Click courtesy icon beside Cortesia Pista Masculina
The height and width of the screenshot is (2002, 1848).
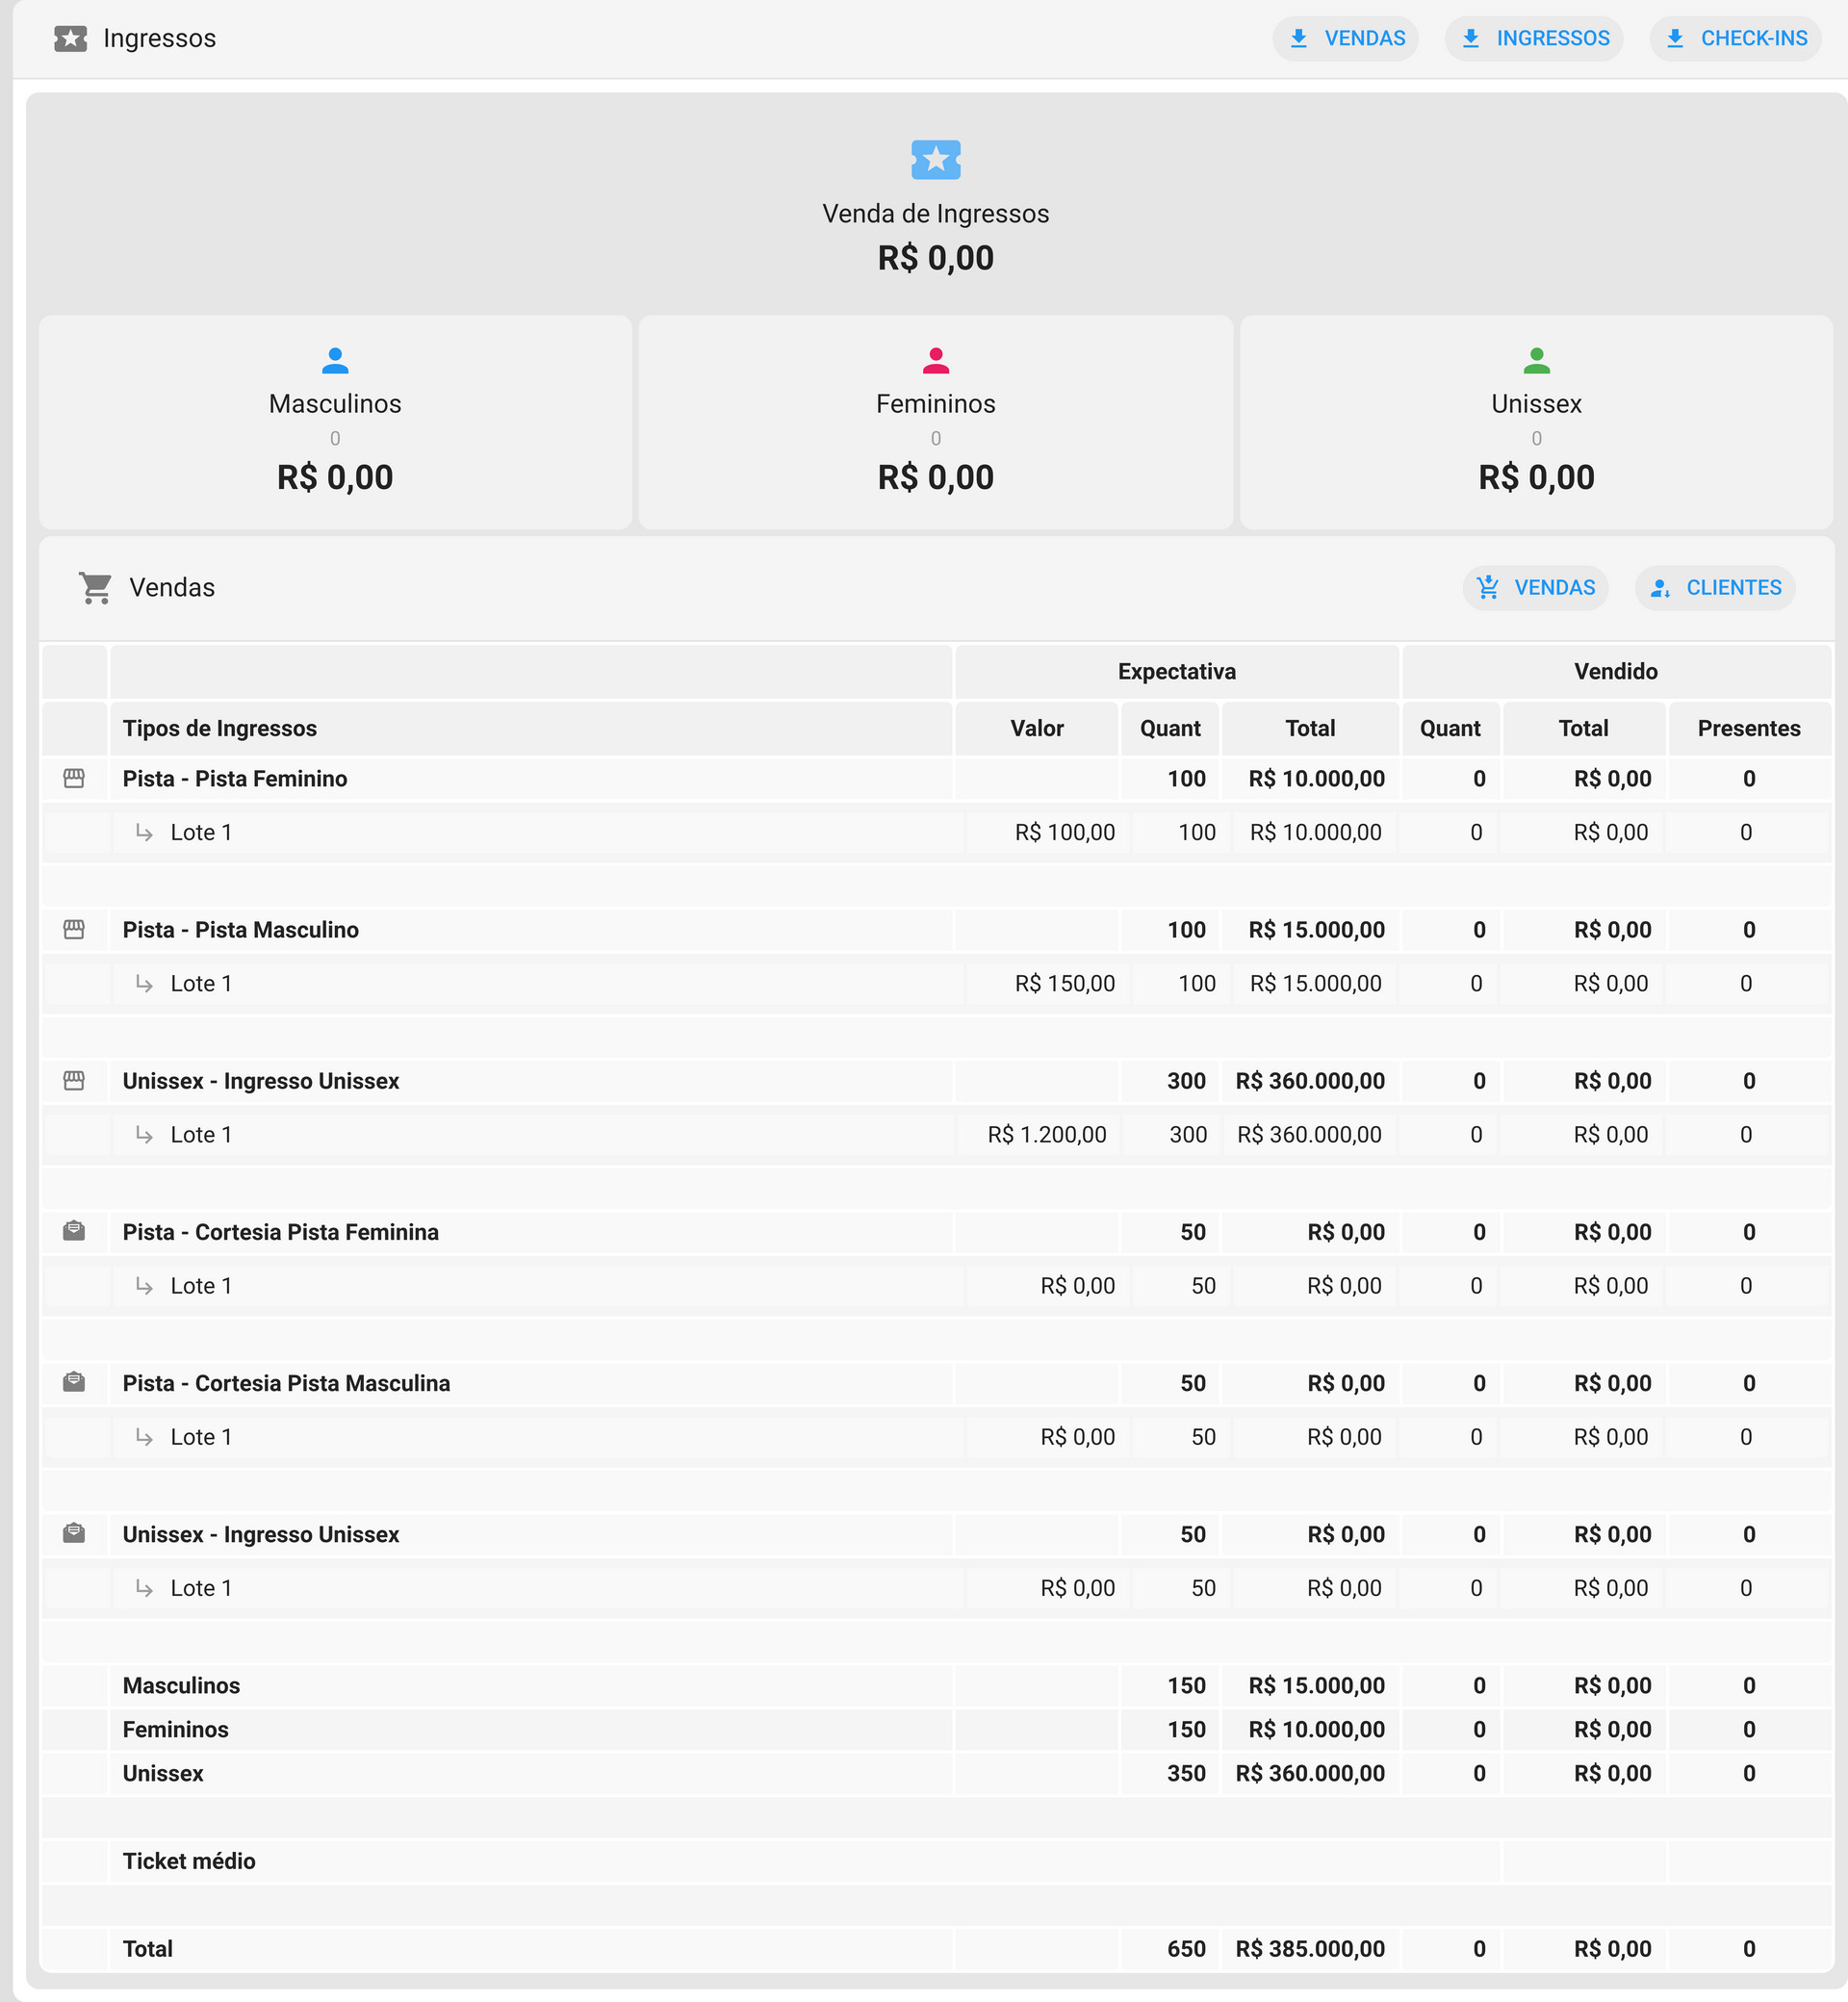click(x=74, y=1382)
